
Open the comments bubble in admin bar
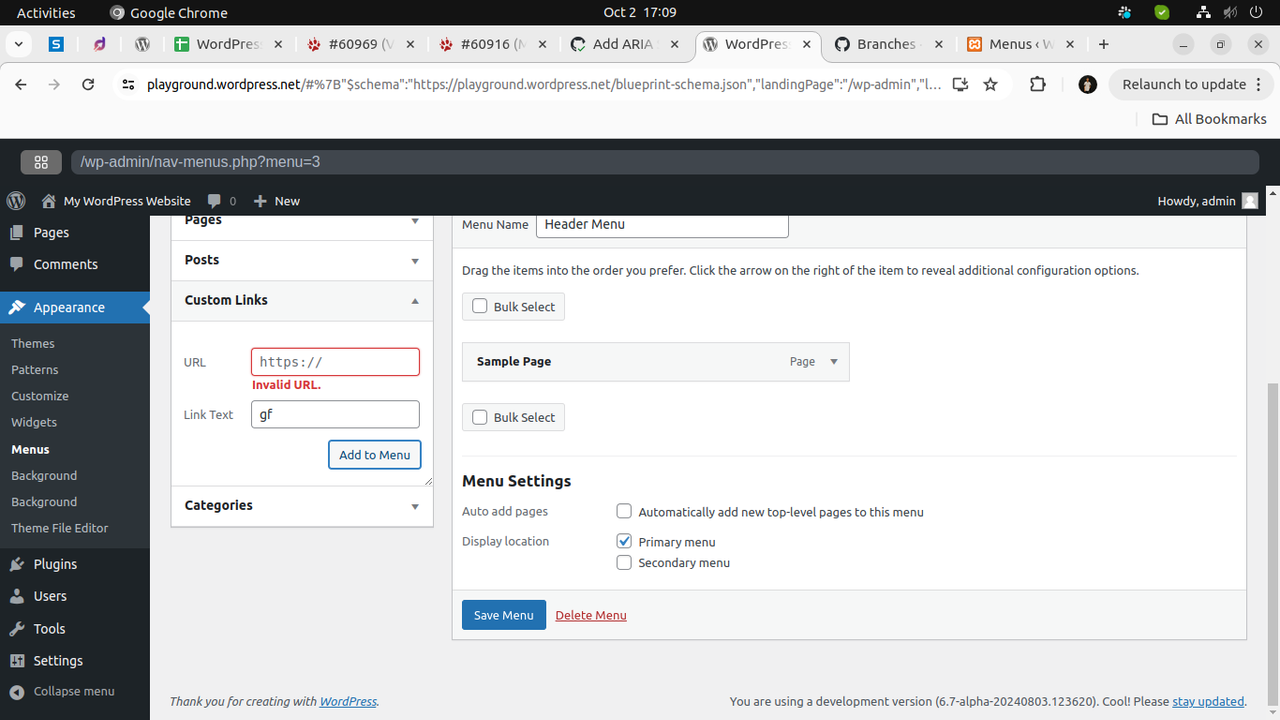[x=222, y=201]
